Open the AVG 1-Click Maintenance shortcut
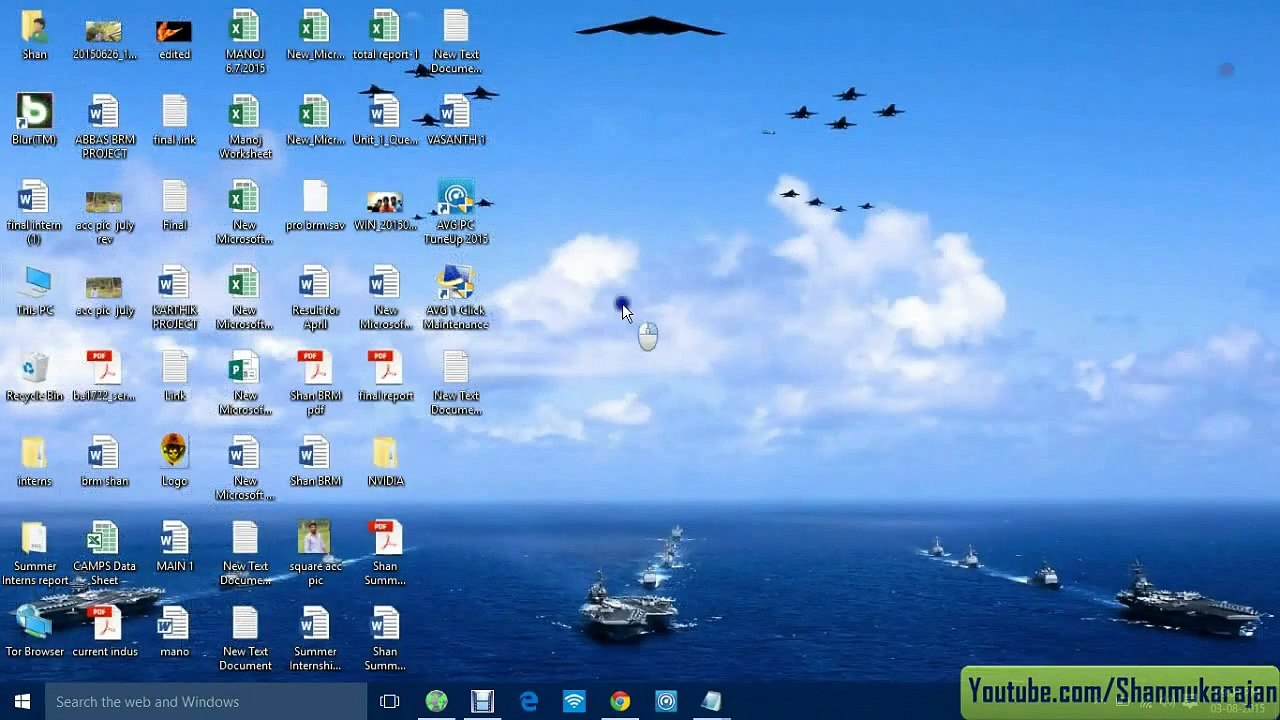 456,297
